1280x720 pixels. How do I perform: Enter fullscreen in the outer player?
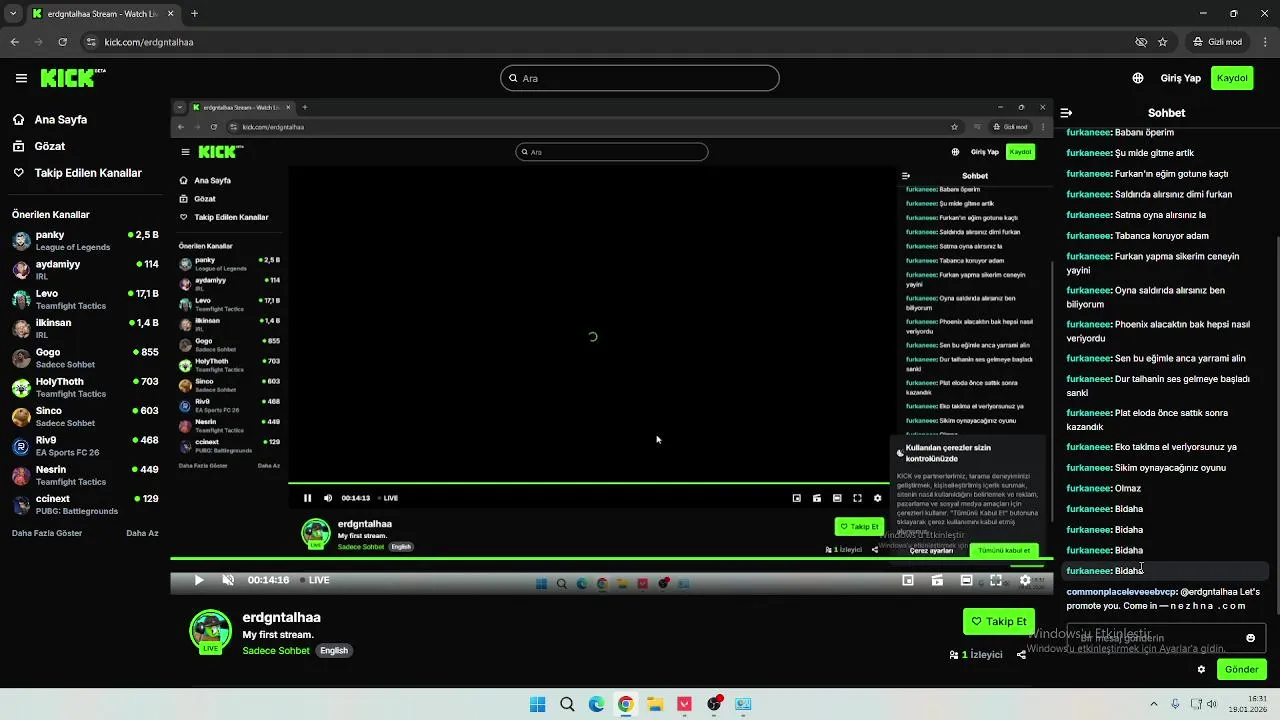(x=996, y=580)
